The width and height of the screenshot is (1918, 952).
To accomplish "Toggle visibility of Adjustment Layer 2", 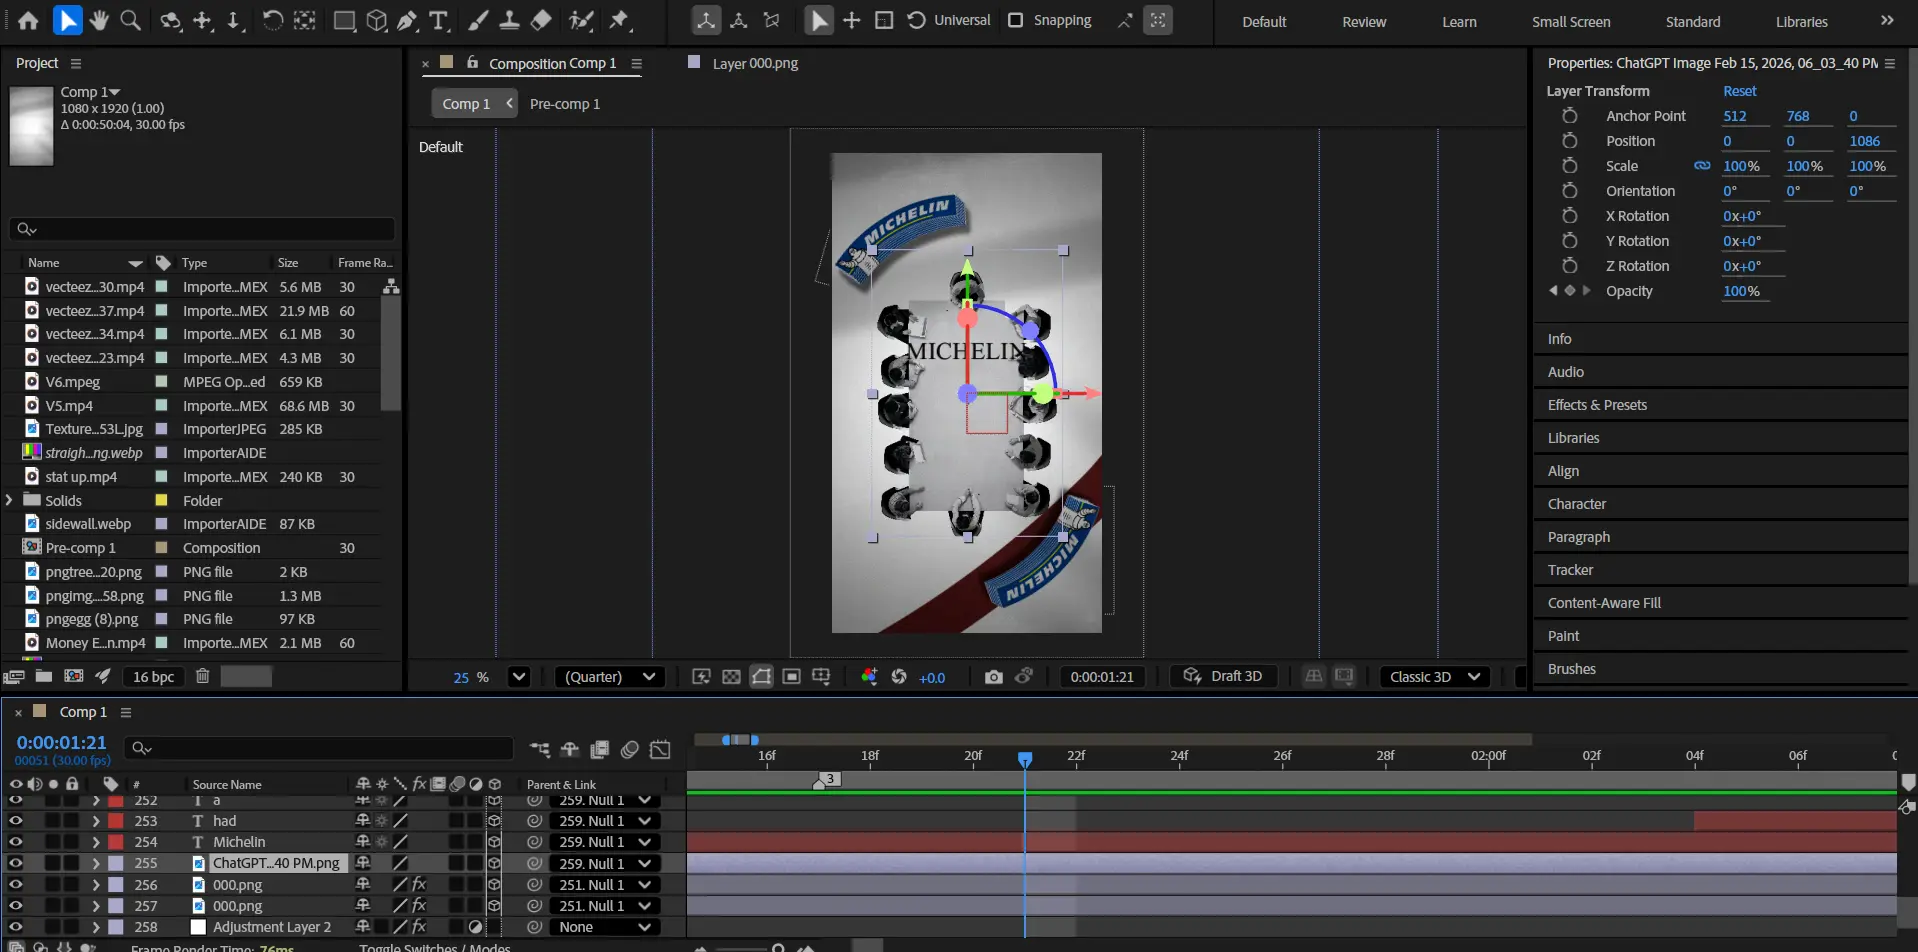I will coord(16,927).
